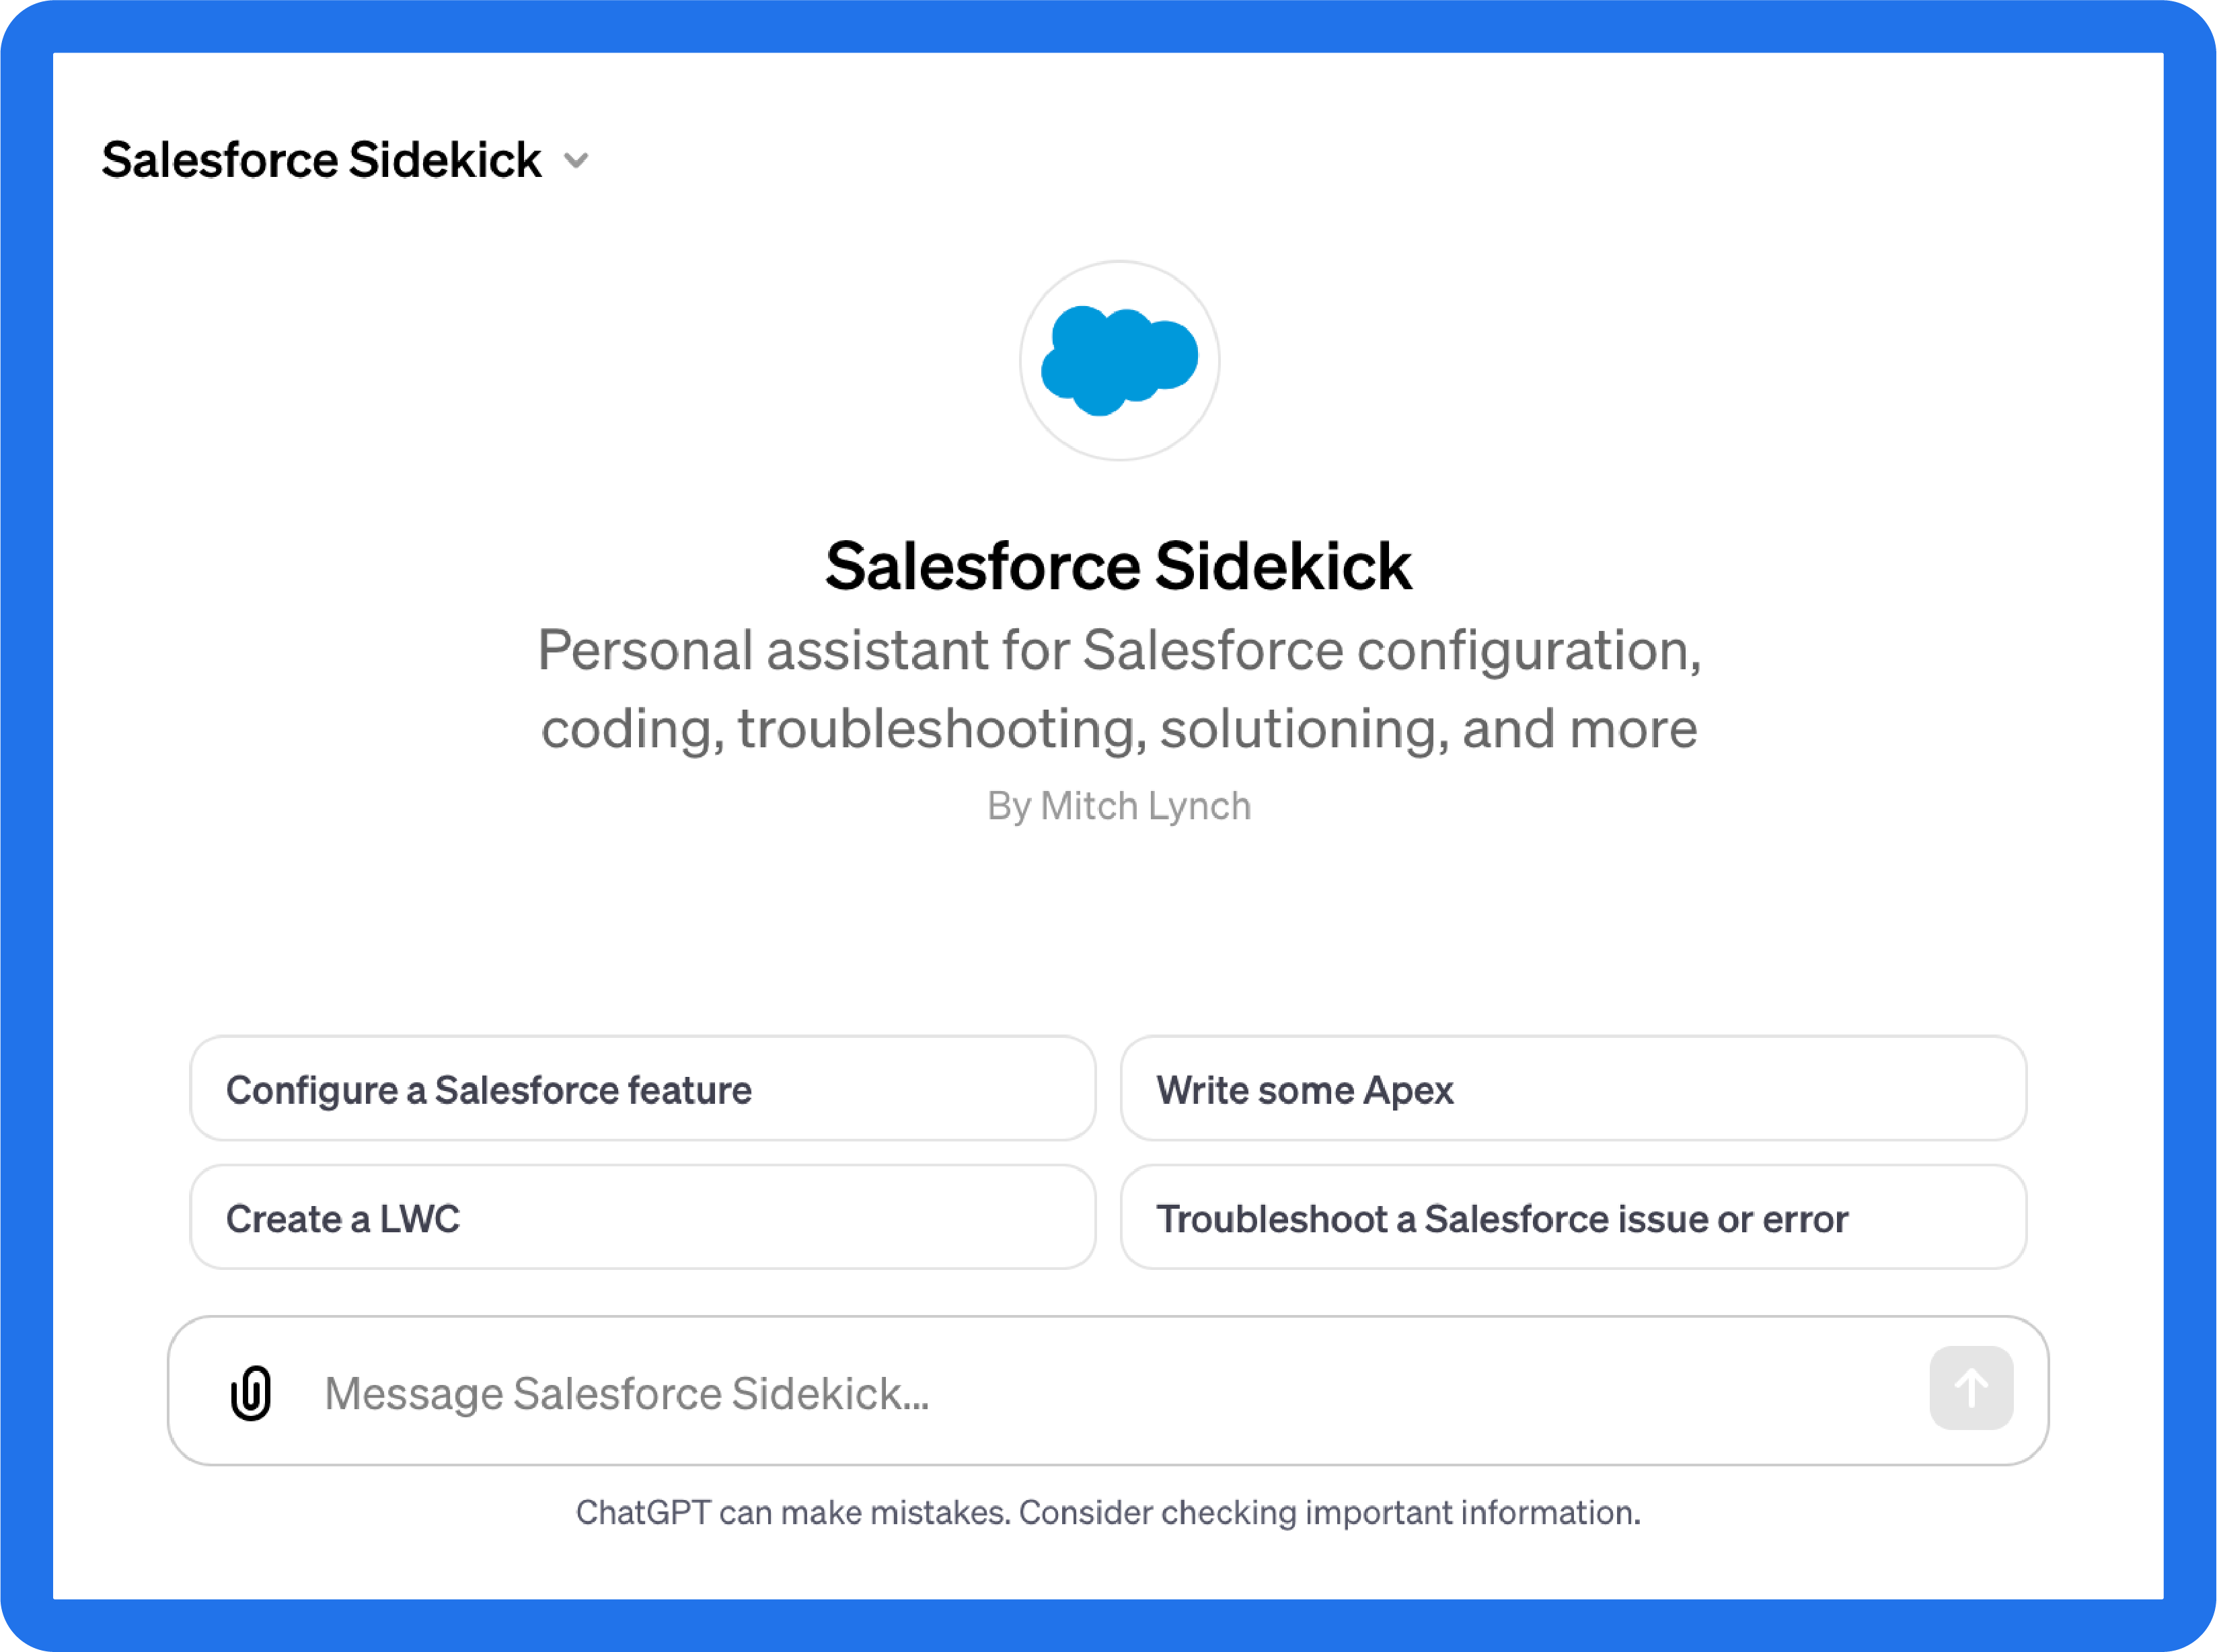
Task: Click the Salesforce Sidekick heading text
Action: 1119,565
